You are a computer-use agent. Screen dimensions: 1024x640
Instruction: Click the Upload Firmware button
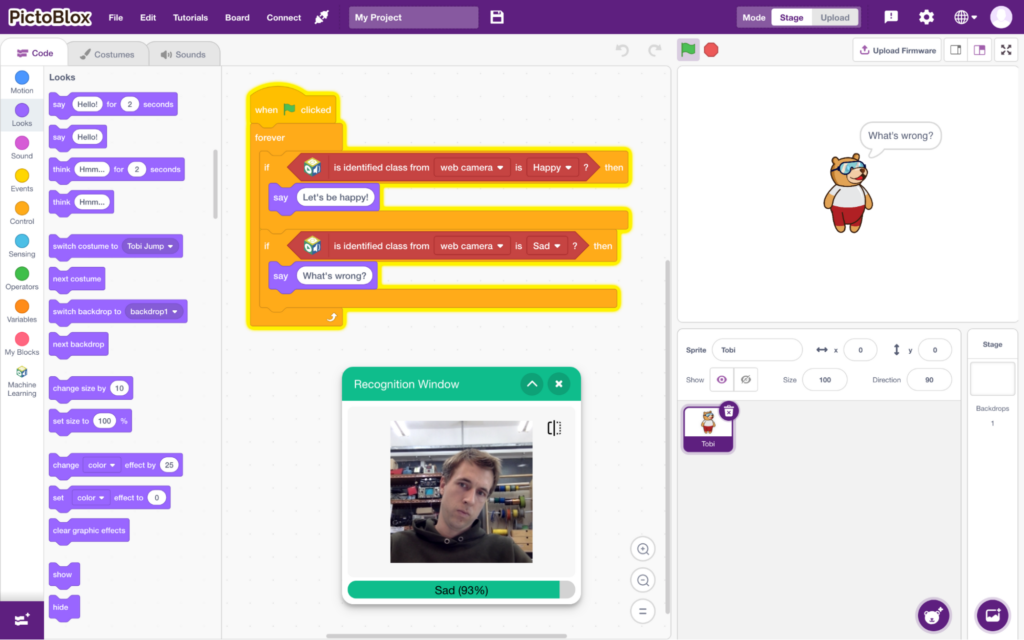click(x=897, y=50)
